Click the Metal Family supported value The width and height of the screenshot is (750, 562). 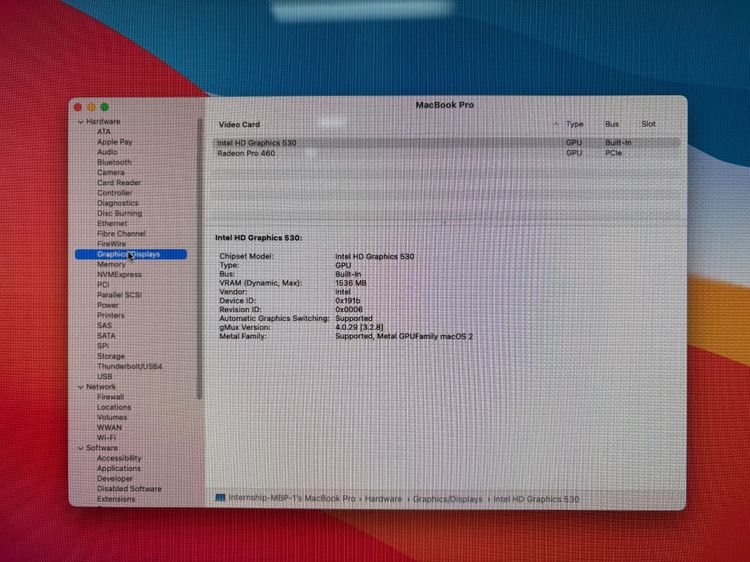(404, 337)
